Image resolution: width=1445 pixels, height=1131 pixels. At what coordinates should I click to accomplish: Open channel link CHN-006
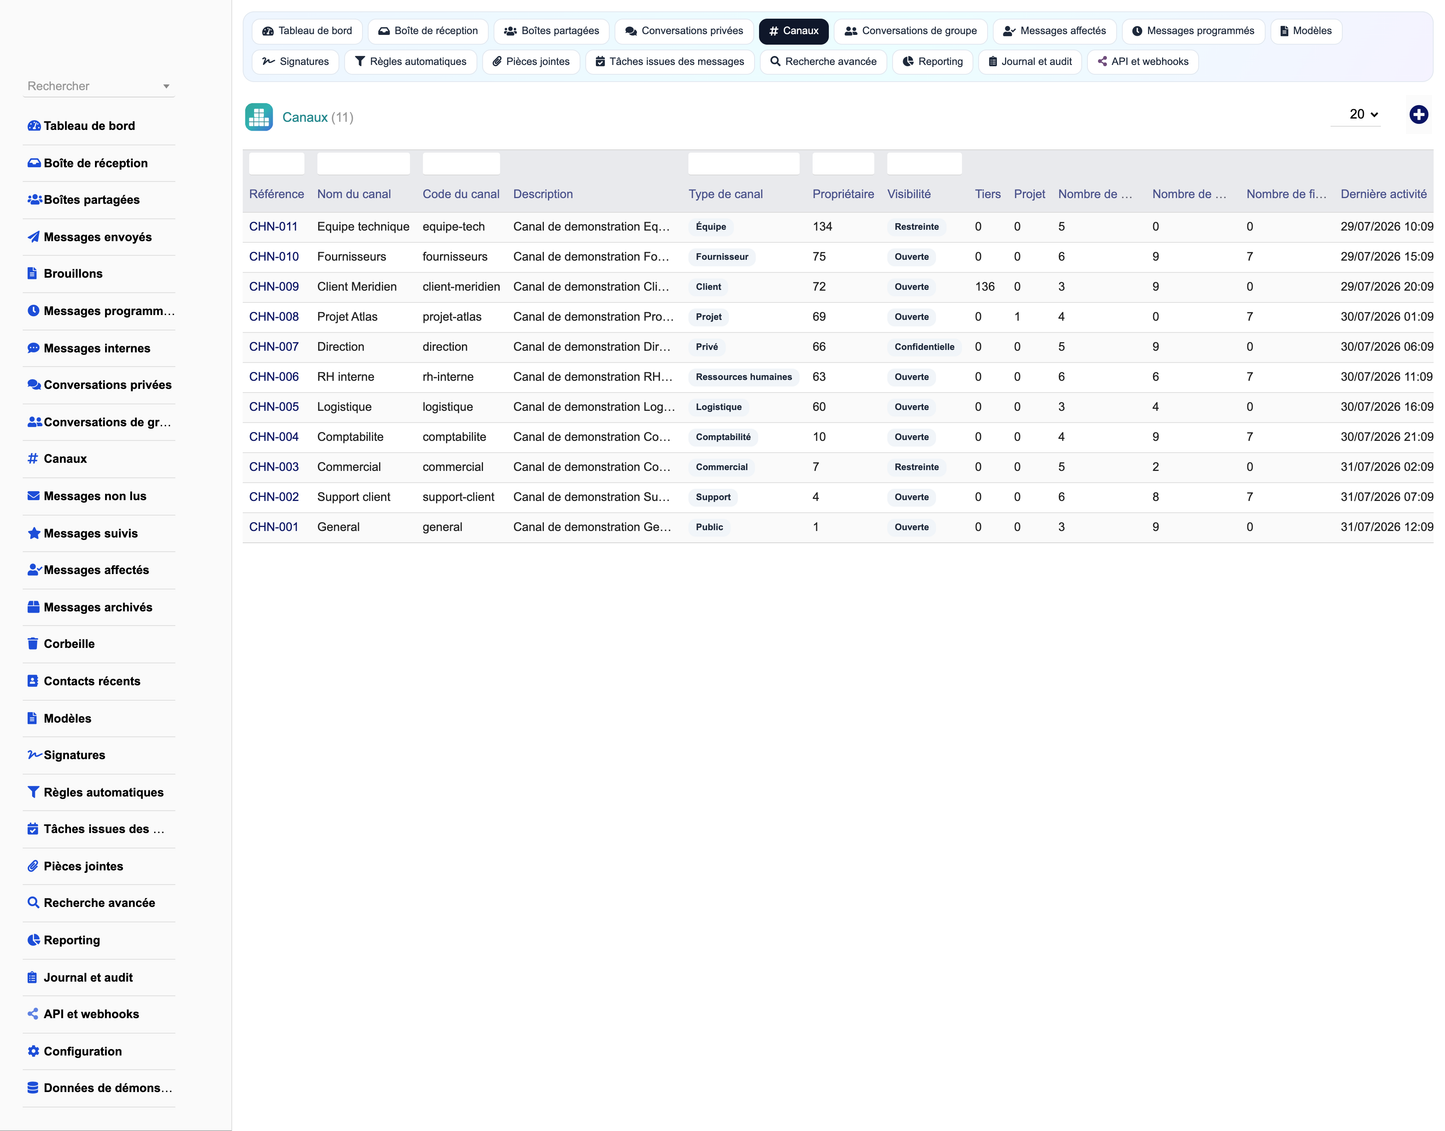point(274,377)
